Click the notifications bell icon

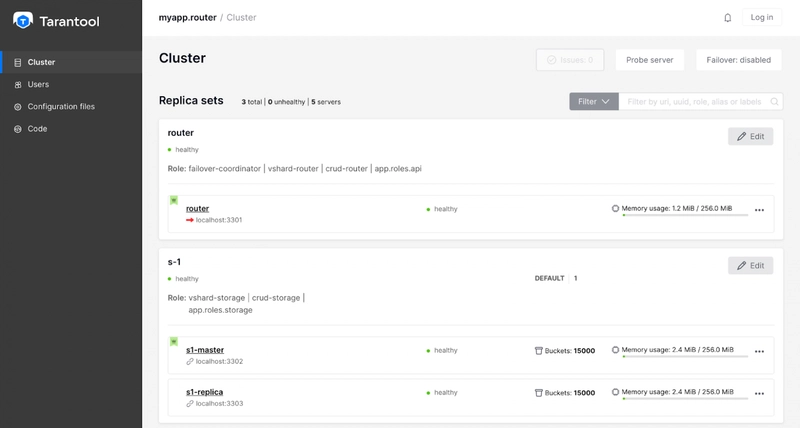pyautogui.click(x=727, y=18)
